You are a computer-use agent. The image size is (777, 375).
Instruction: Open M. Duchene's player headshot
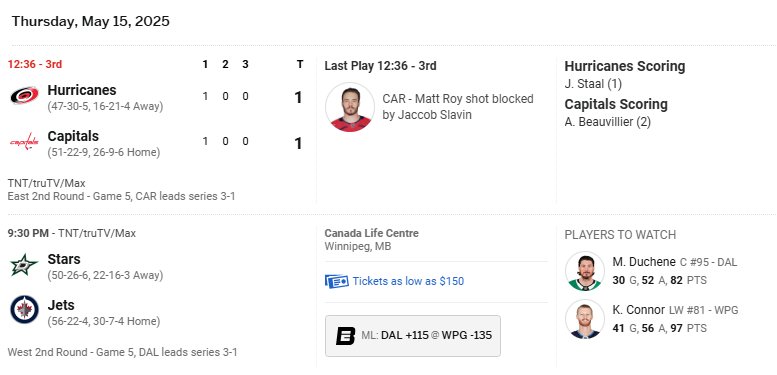(x=585, y=271)
